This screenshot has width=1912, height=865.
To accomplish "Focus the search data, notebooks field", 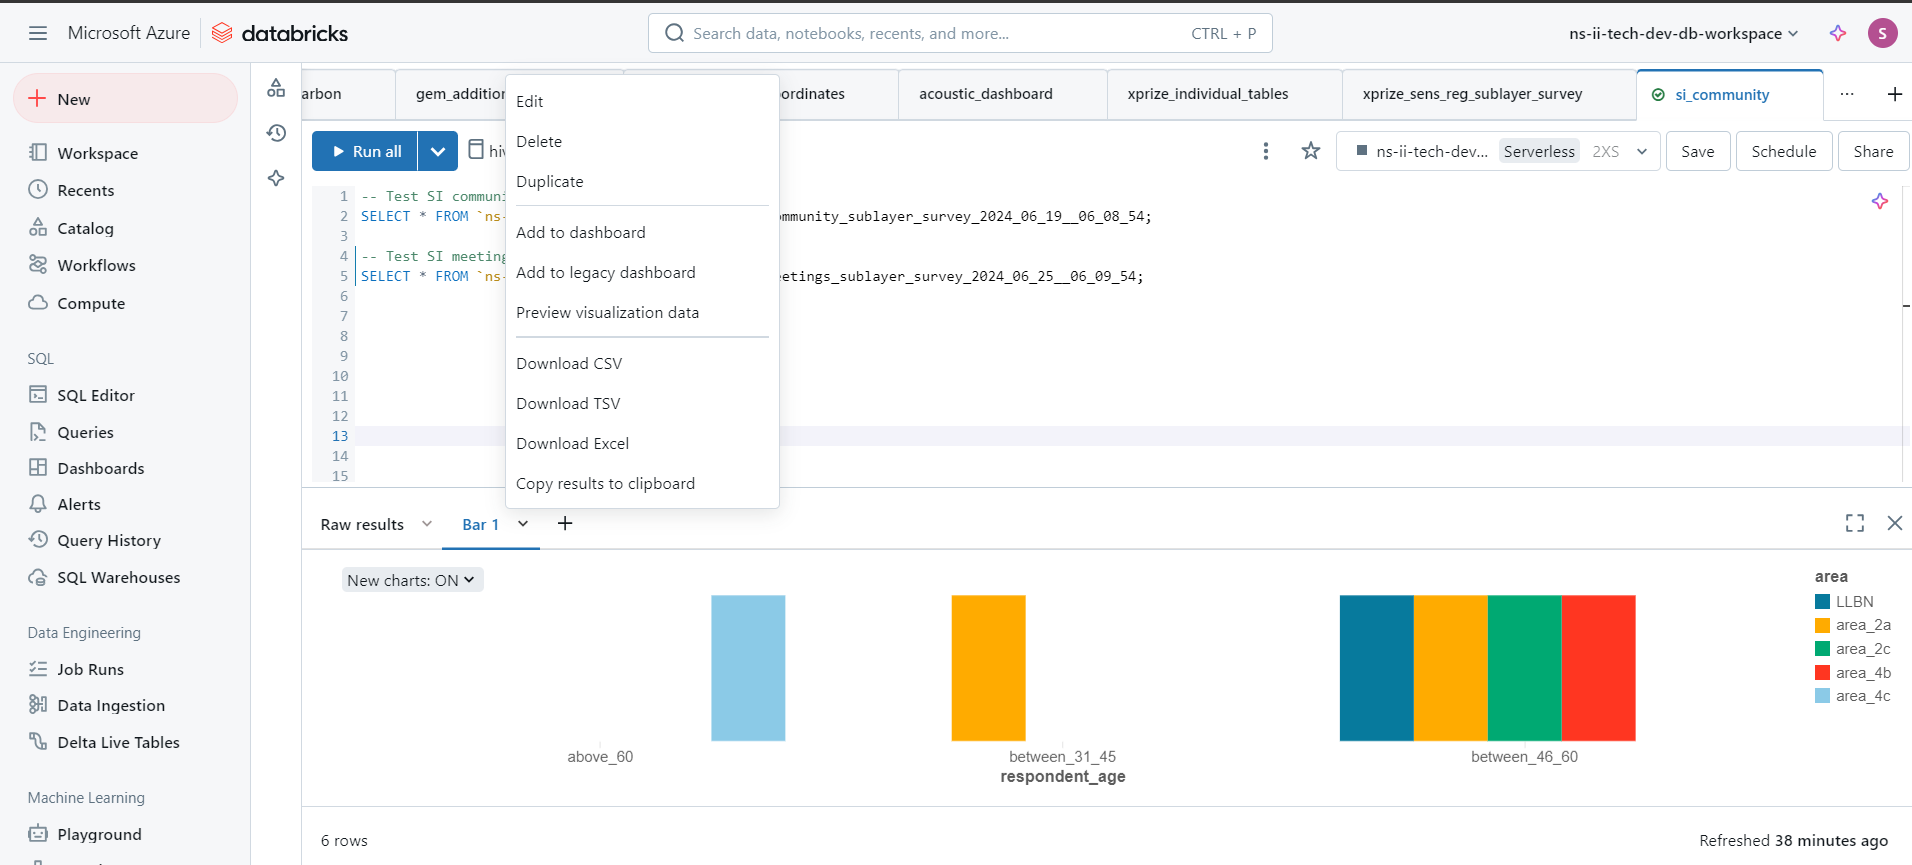I will (960, 33).
